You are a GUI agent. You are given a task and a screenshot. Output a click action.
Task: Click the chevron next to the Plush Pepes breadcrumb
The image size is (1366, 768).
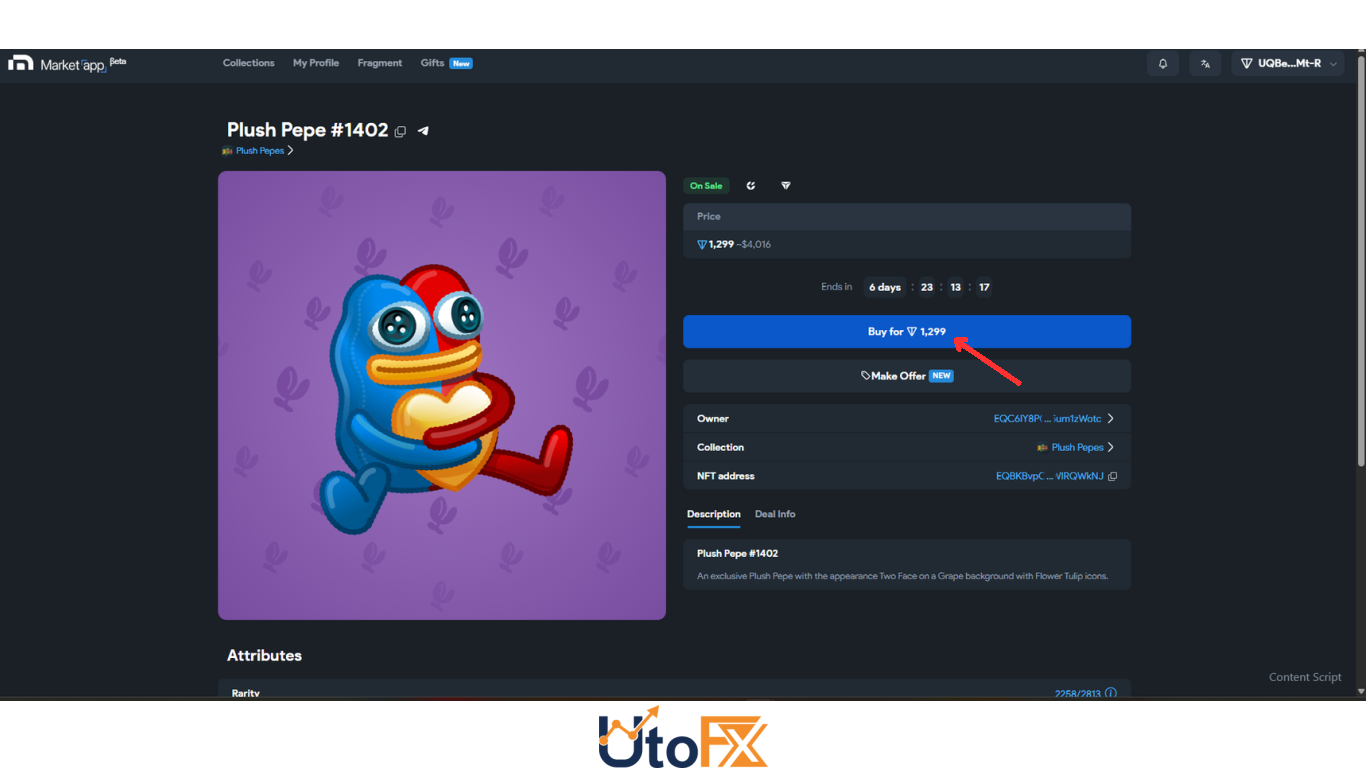(x=290, y=151)
